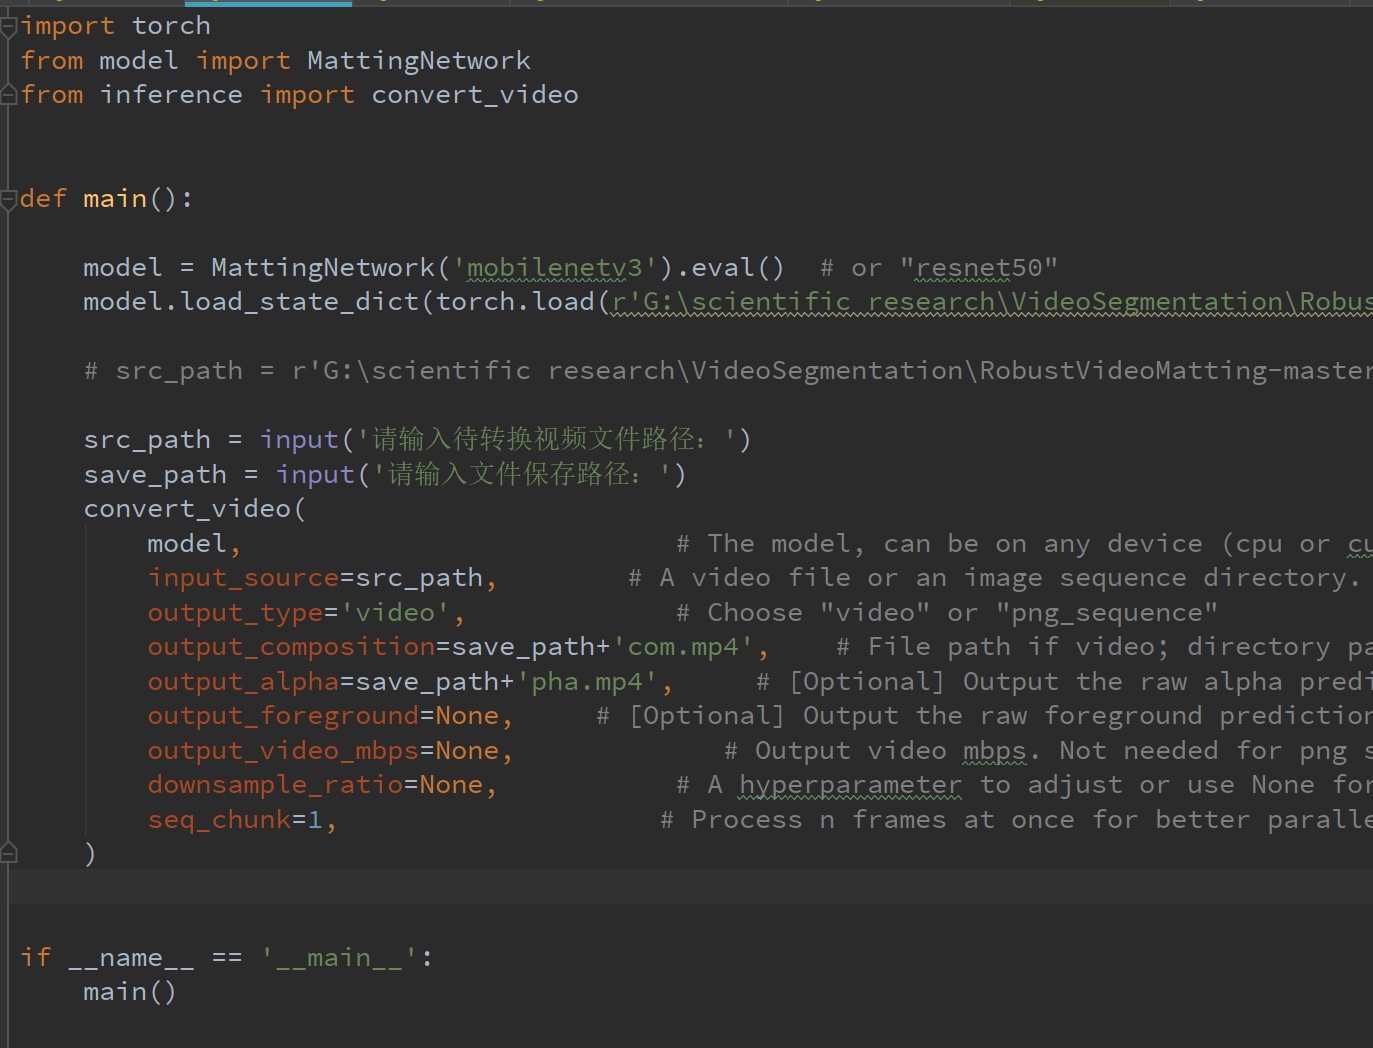Select the active editor tab with blue underline
Image resolution: width=1373 pixels, height=1048 pixels.
268,4
